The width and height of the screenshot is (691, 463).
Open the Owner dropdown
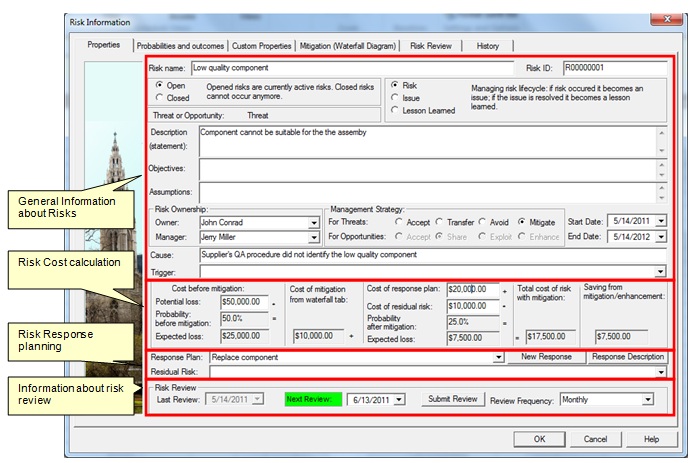pos(314,223)
